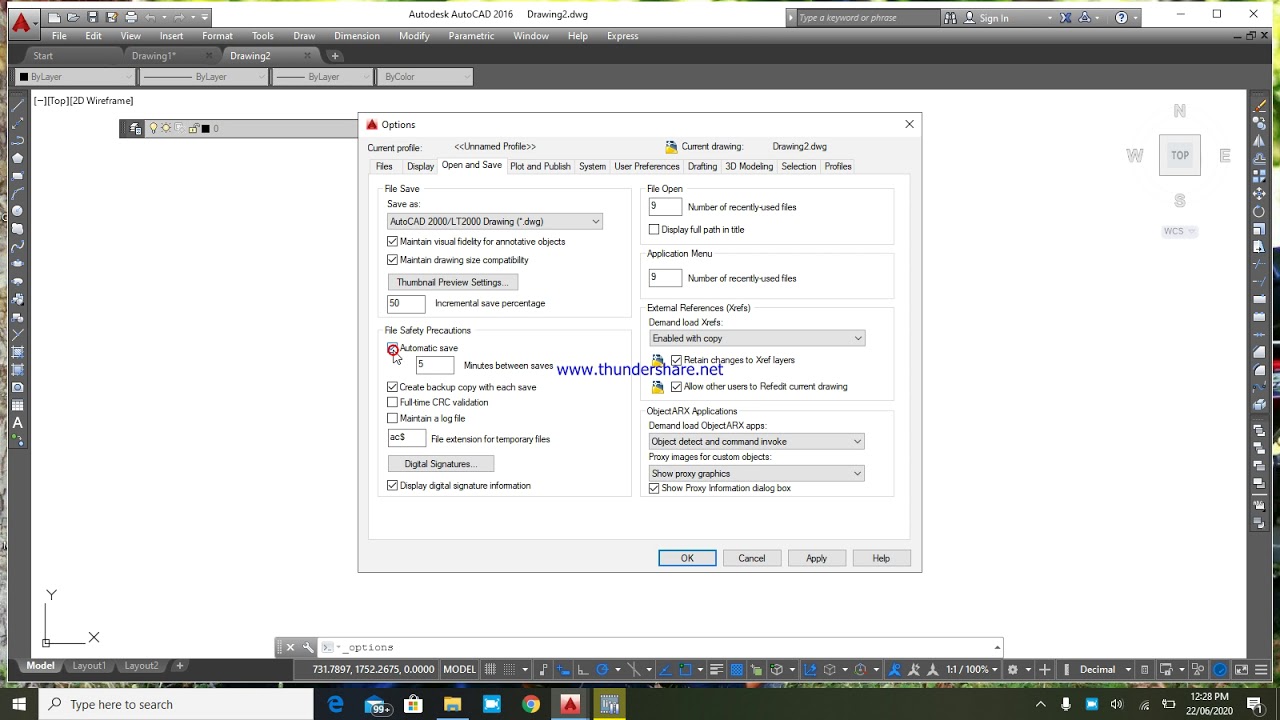Image resolution: width=1280 pixels, height=720 pixels.
Task: Open the Drafting tab in Options
Action: [702, 166]
